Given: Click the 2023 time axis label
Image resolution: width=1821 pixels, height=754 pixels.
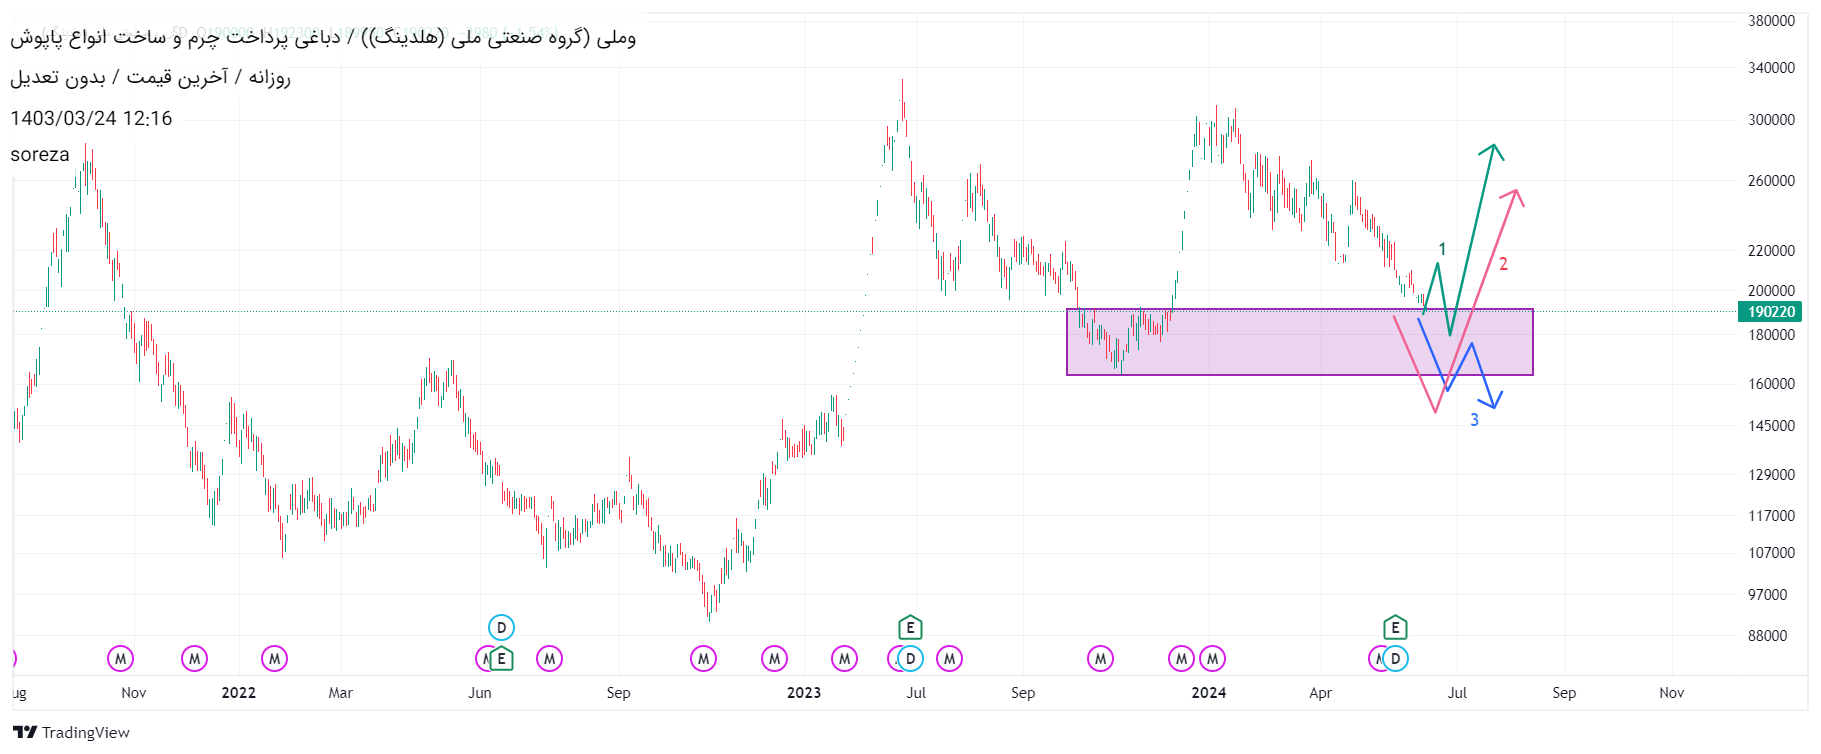Looking at the screenshot, I should (804, 692).
